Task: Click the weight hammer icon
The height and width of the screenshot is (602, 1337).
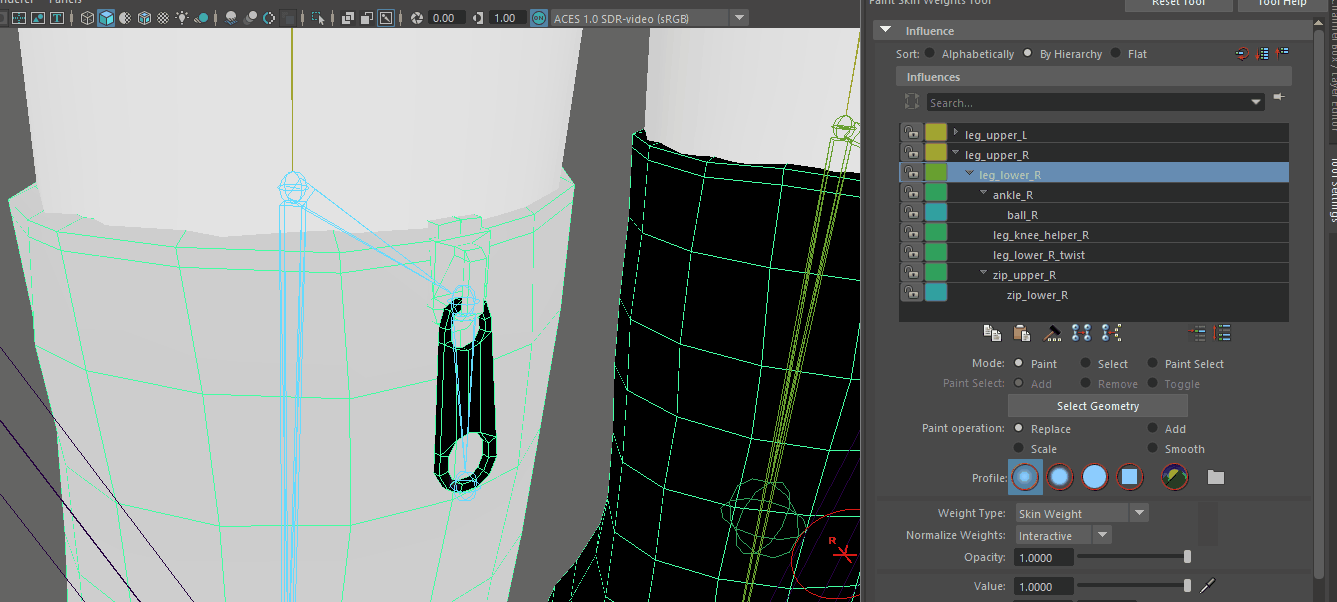Action: coord(1052,333)
